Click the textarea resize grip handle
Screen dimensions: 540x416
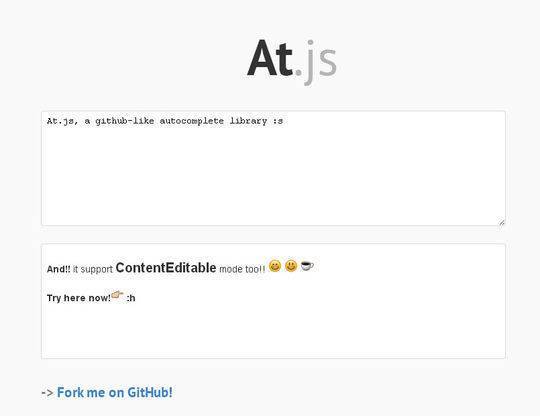point(502,222)
